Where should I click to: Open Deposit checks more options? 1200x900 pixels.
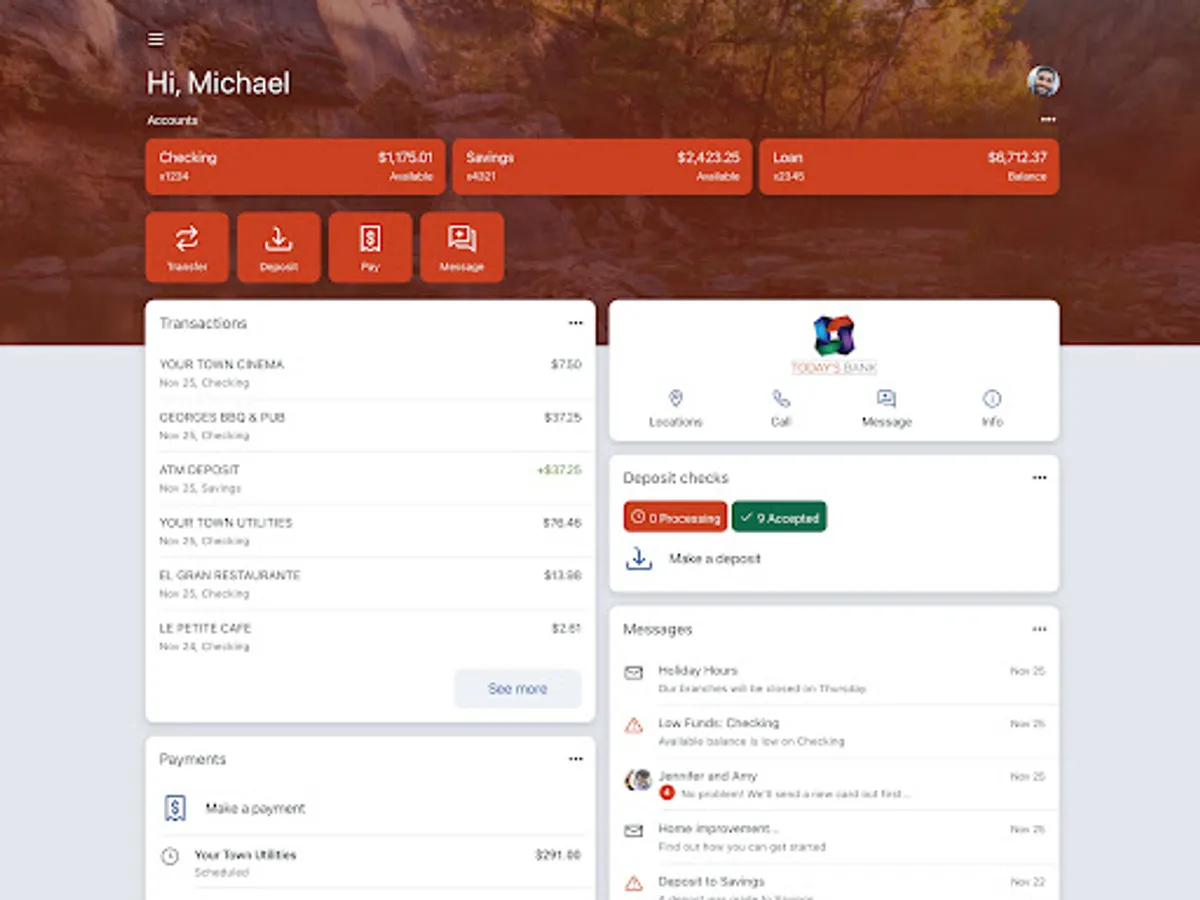[1040, 478]
